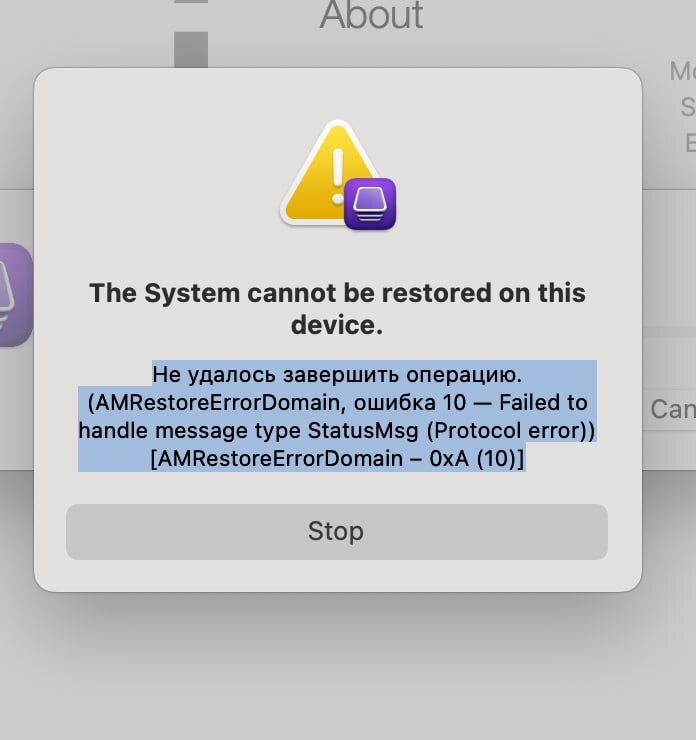Click the Stop button
This screenshot has width=696, height=740.
[336, 531]
